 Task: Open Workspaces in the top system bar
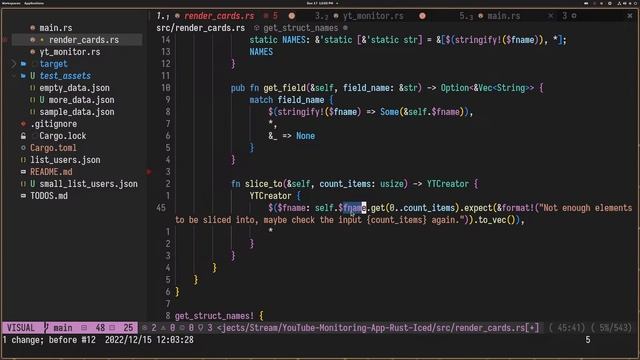[11, 3]
